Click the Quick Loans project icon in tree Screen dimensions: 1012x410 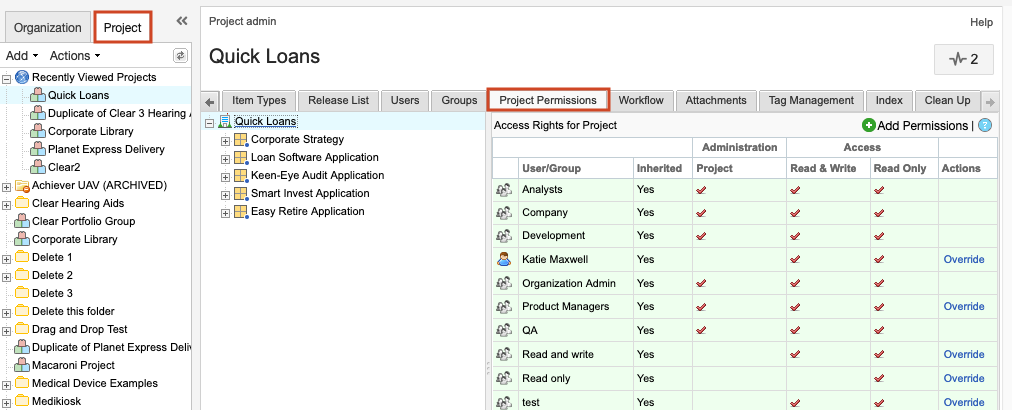[224, 122]
